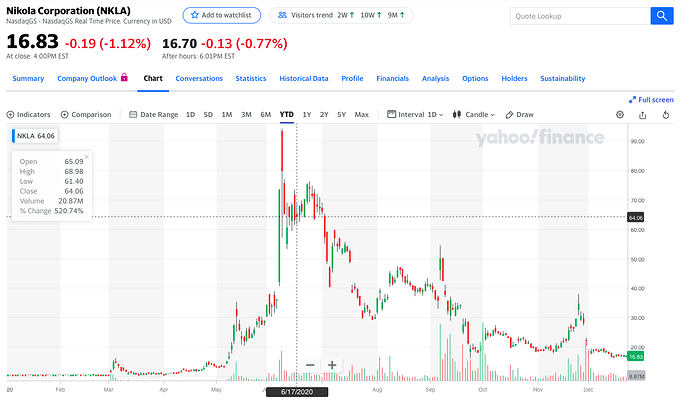The width and height of the screenshot is (690, 403).
Task: Zoom in with the plus button
Action: pyautogui.click(x=332, y=365)
